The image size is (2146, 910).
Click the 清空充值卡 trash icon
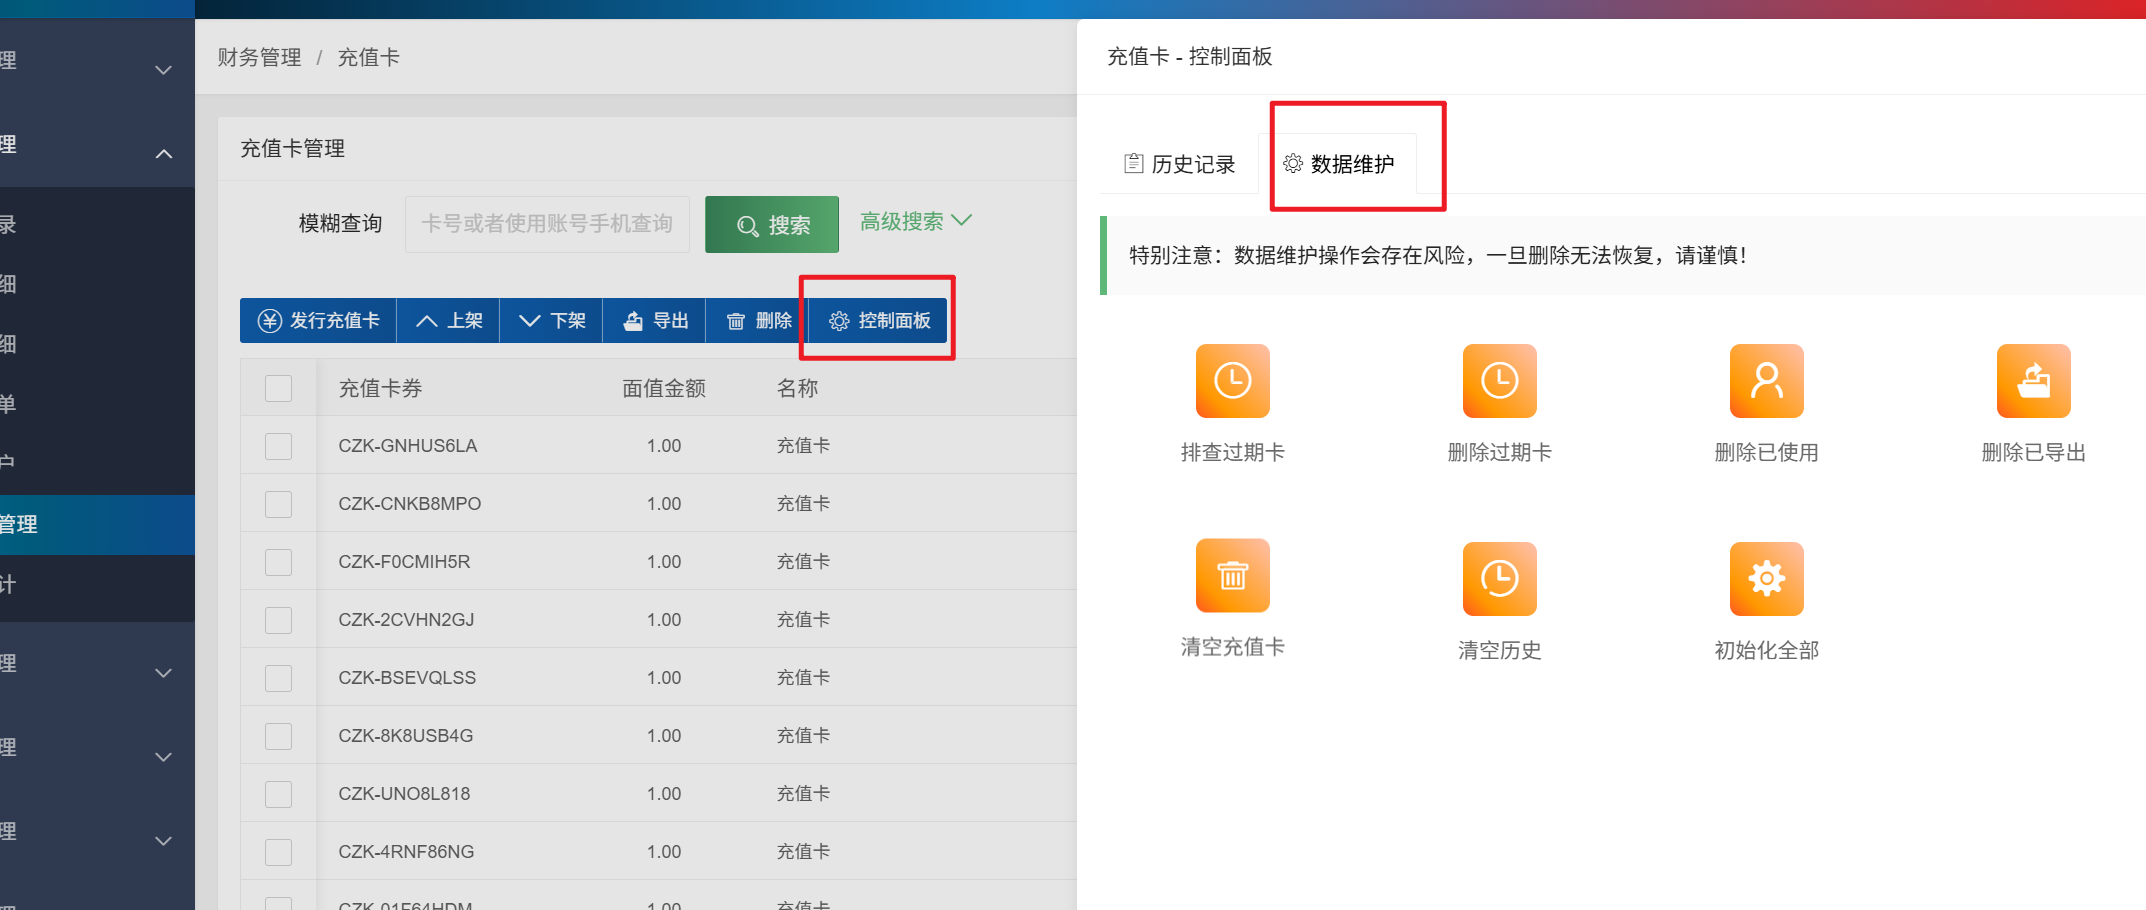click(1232, 576)
